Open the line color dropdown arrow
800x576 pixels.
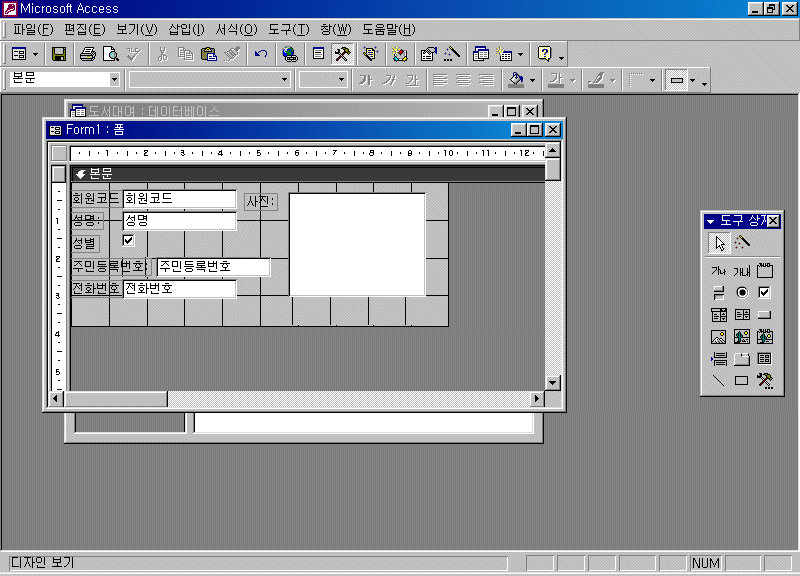point(613,80)
